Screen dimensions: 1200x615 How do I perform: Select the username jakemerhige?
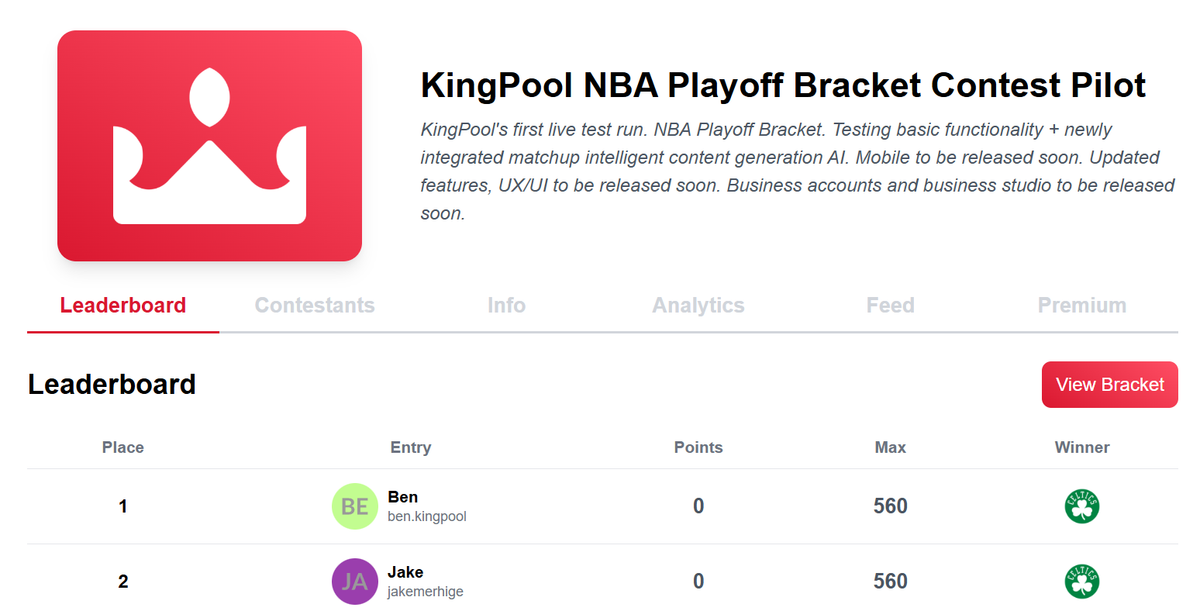425,592
